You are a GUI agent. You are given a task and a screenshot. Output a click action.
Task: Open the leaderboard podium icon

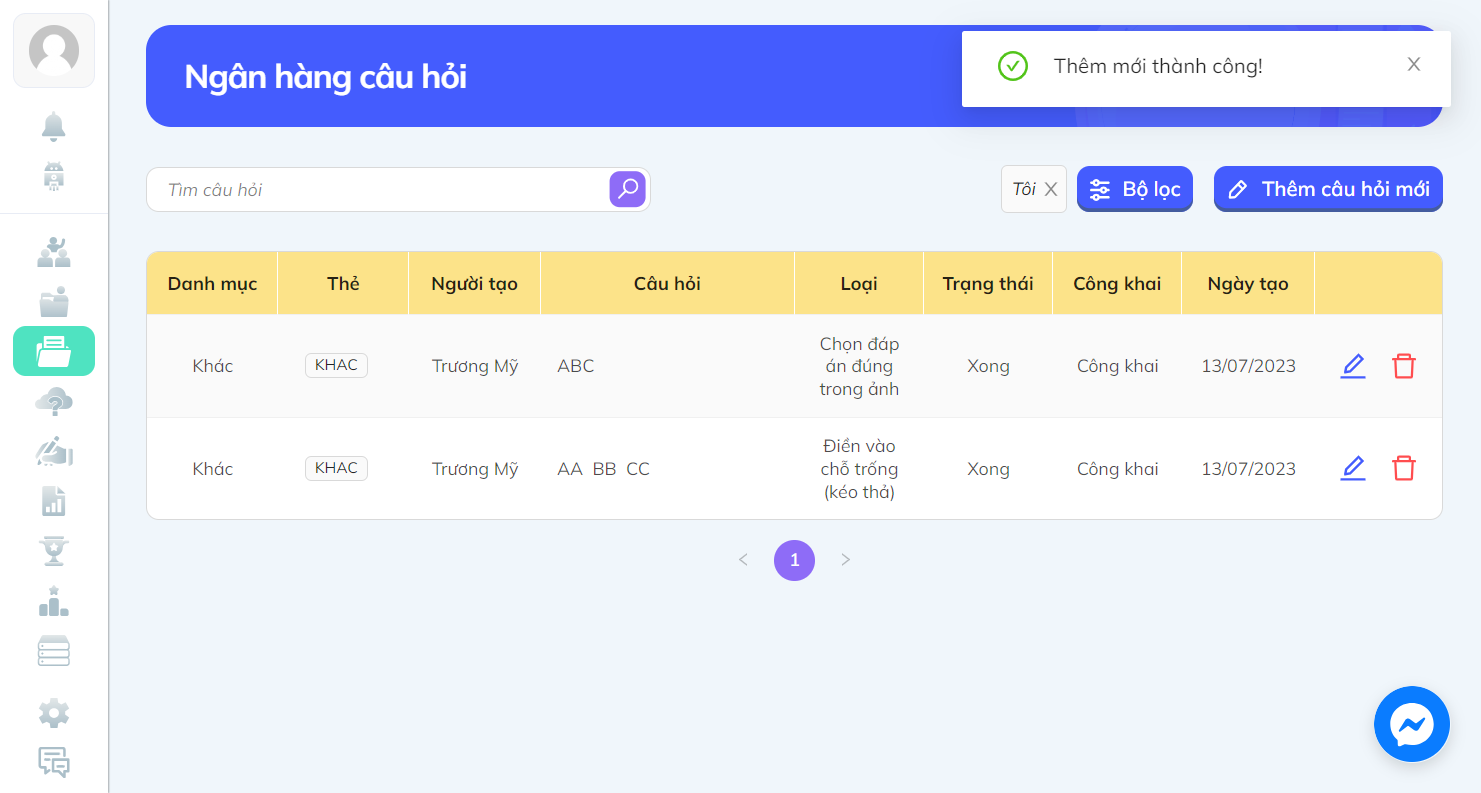(x=54, y=601)
